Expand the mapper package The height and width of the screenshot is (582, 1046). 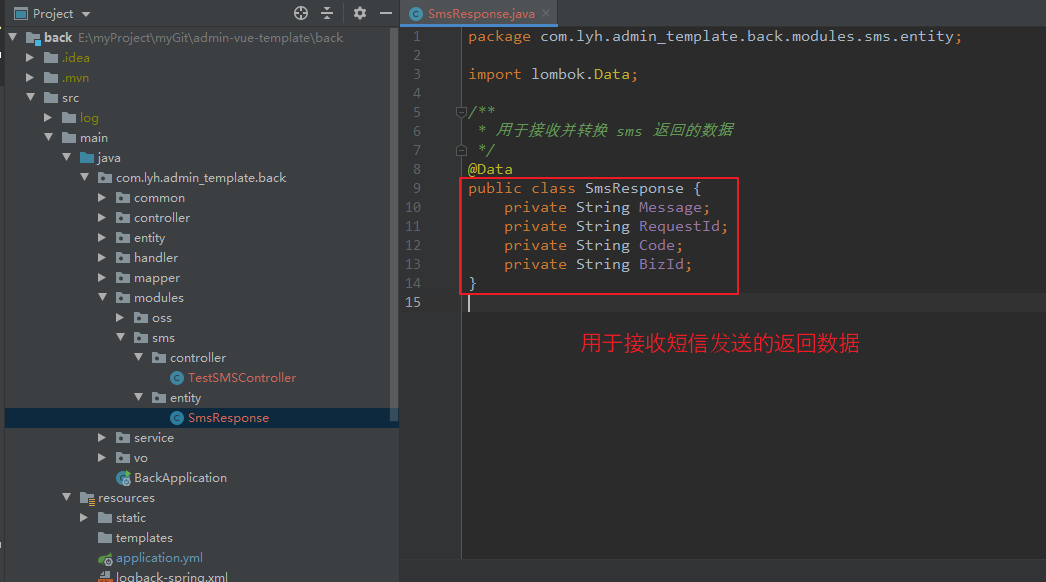pyautogui.click(x=102, y=278)
